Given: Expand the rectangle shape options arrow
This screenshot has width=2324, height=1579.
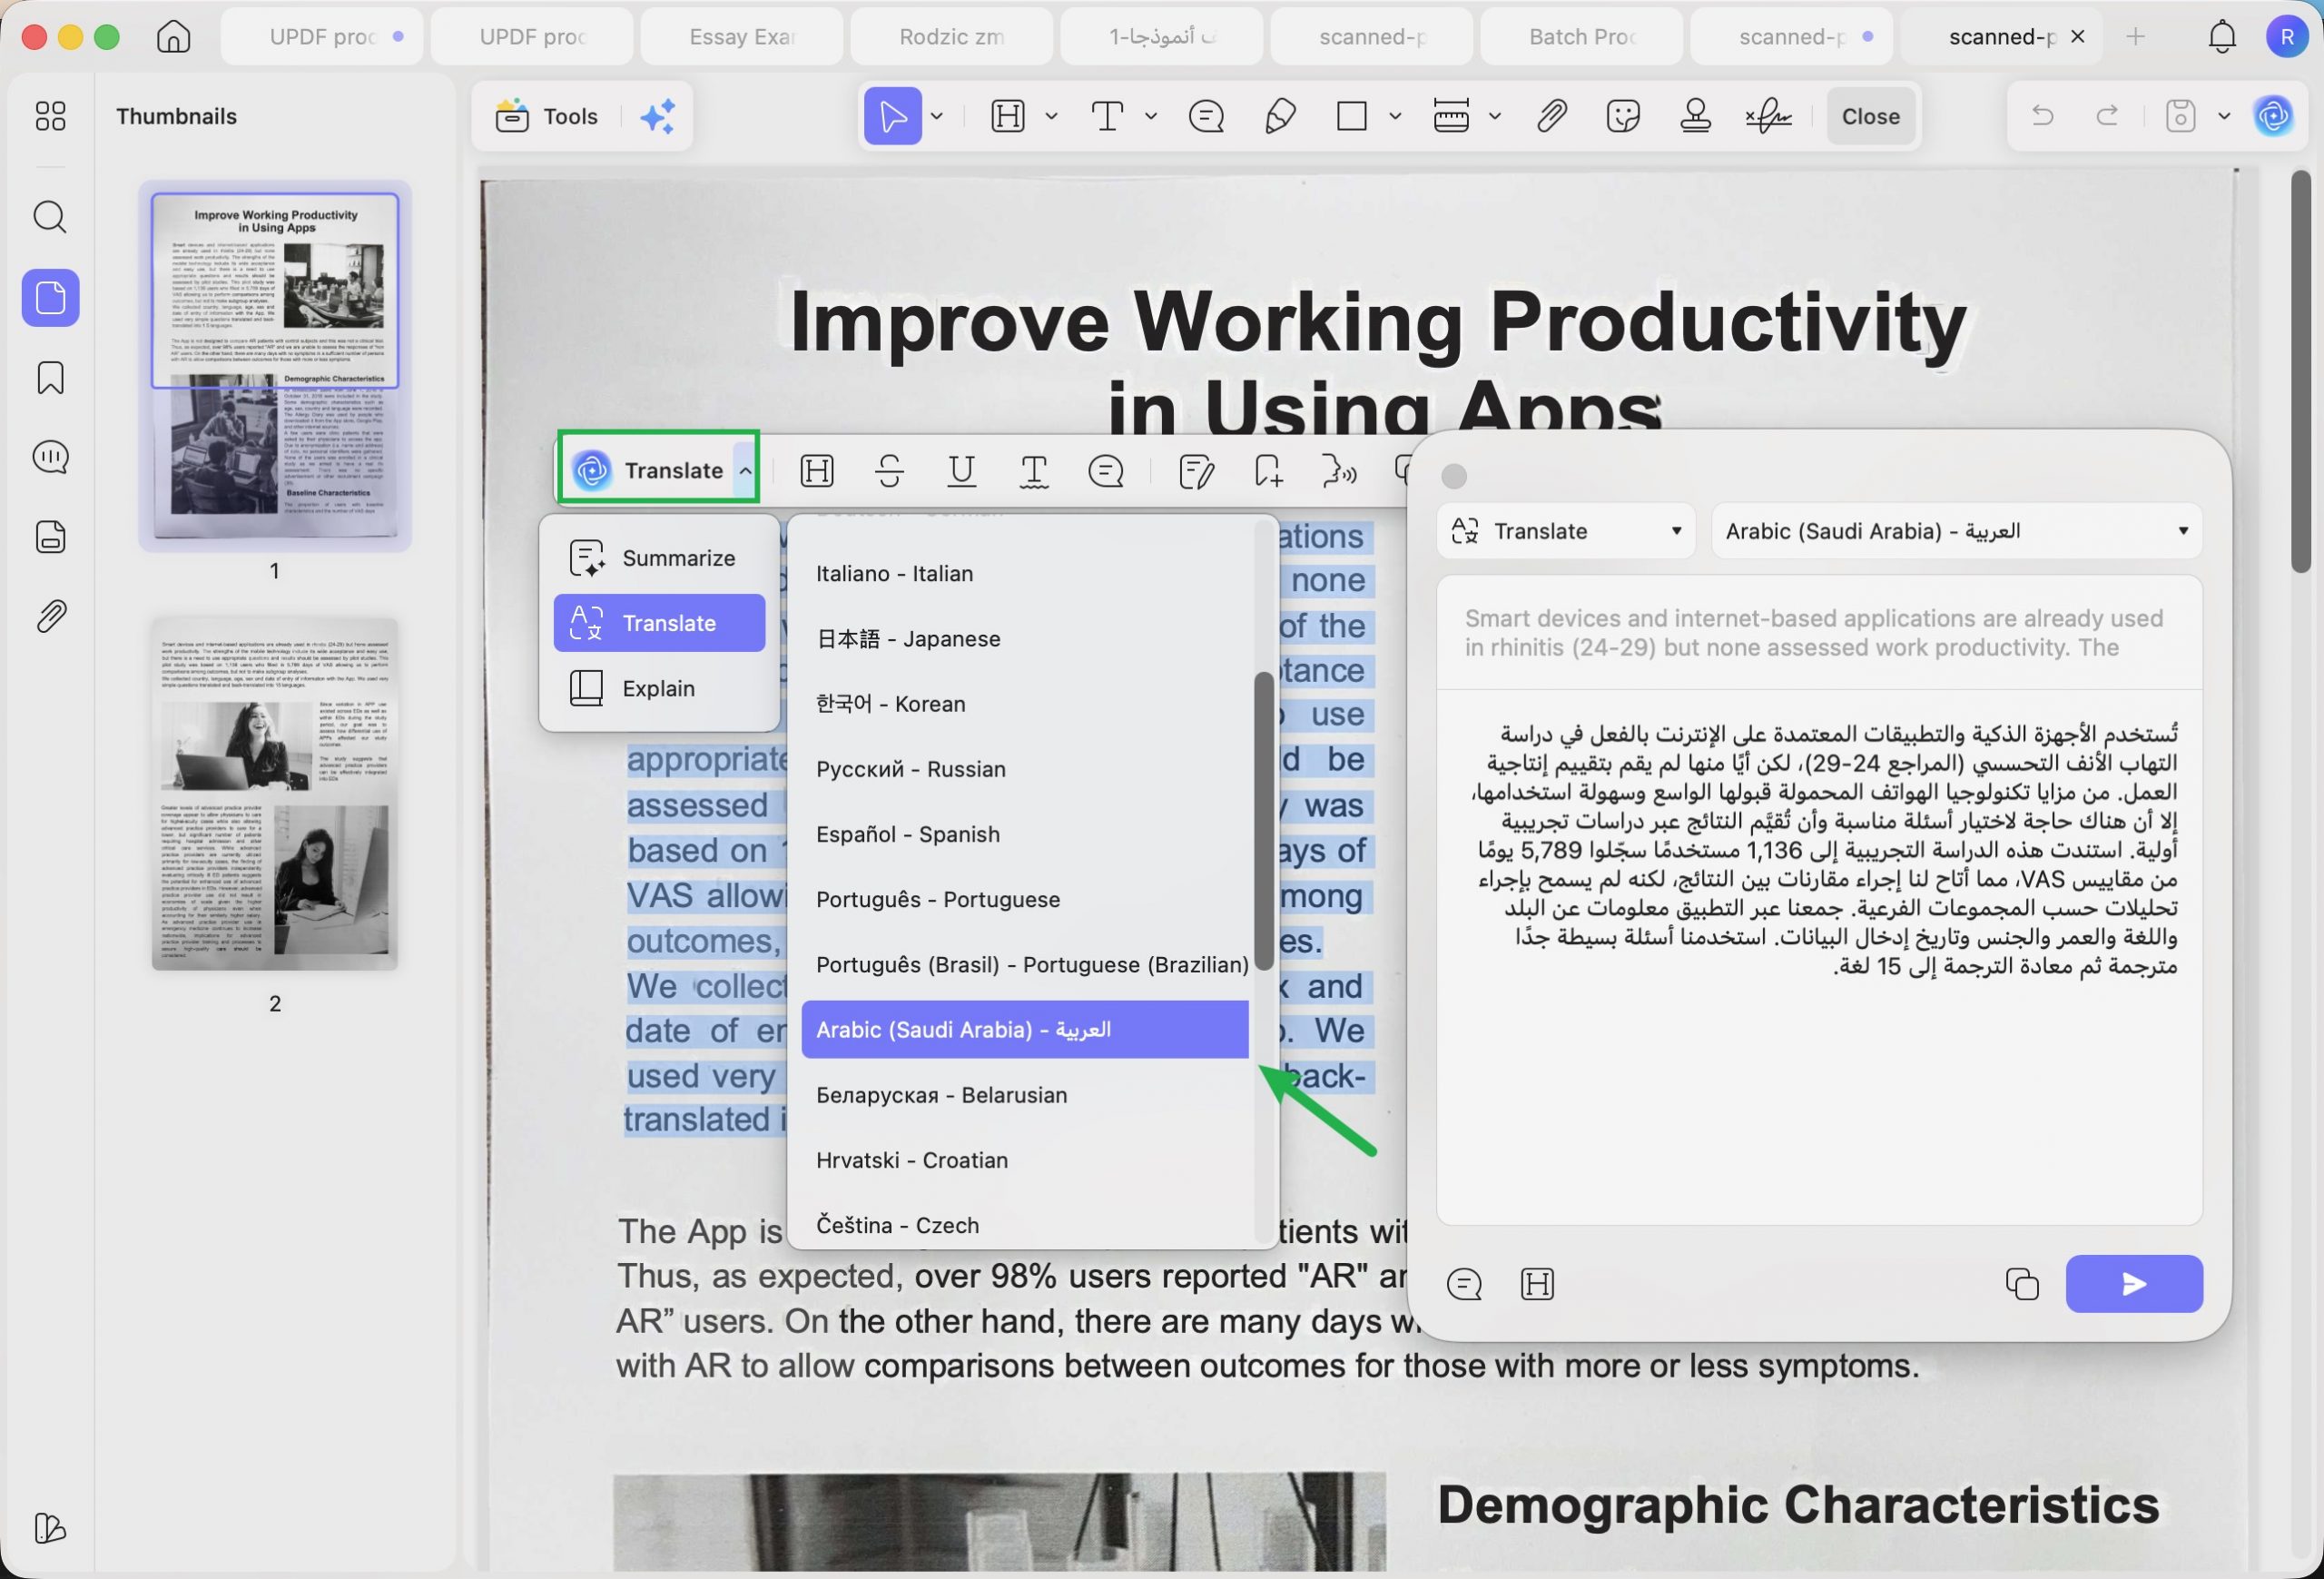Looking at the screenshot, I should click(1395, 116).
